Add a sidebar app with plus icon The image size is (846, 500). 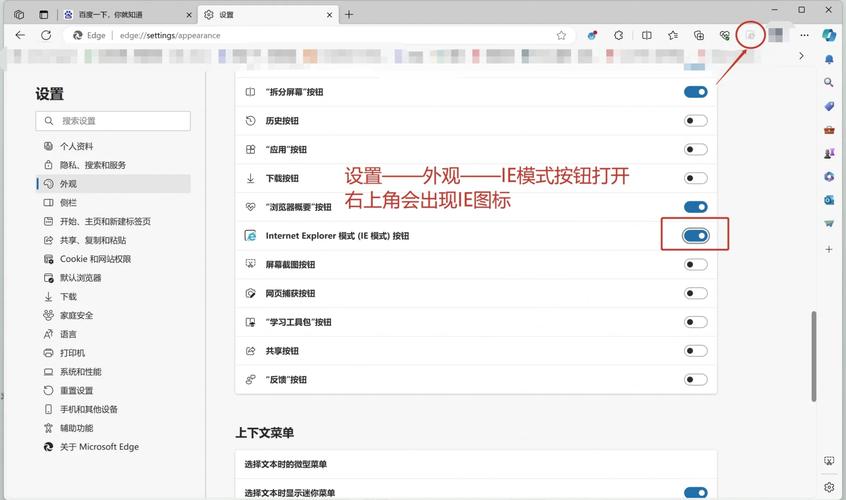(829, 249)
